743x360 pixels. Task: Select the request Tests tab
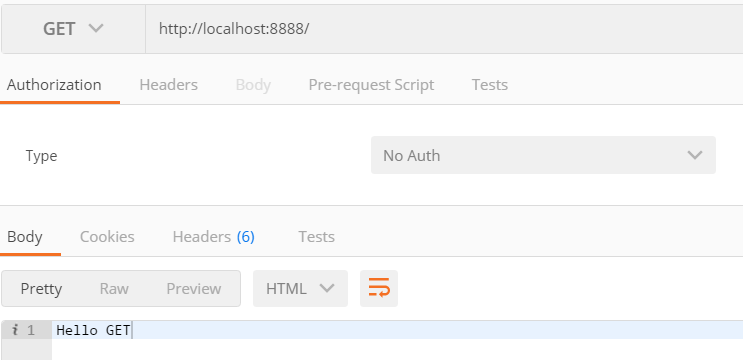pos(489,85)
